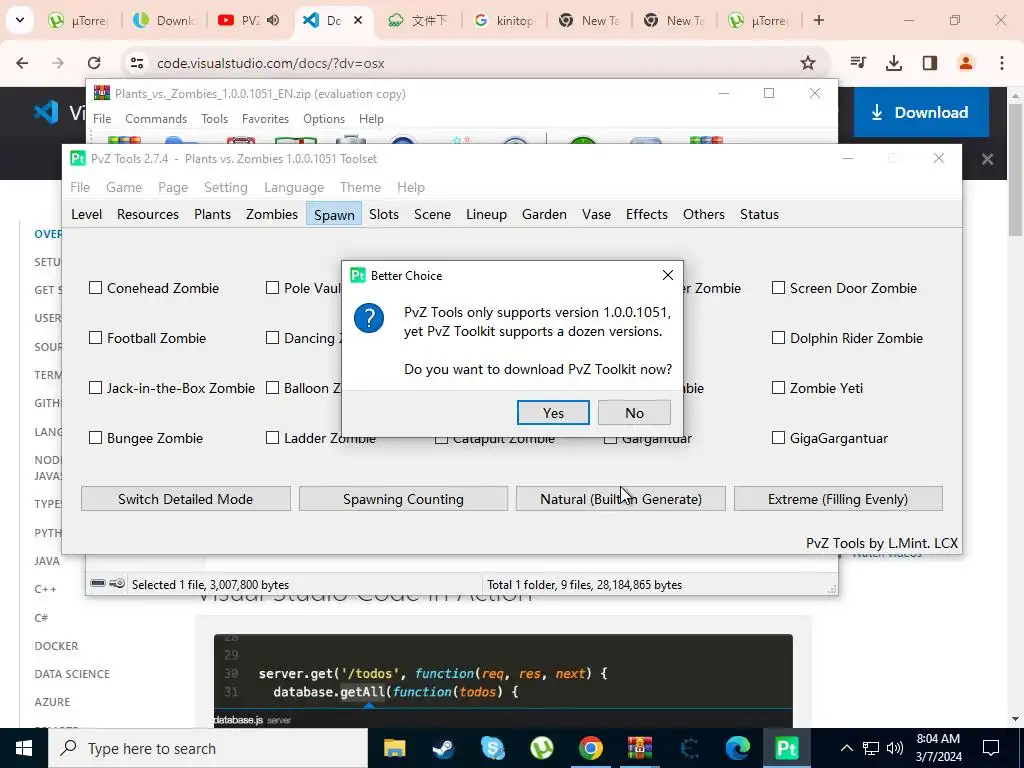The height and width of the screenshot is (768, 1024).
Task: Toggle Bungee Zombie checkbox
Action: point(95,438)
